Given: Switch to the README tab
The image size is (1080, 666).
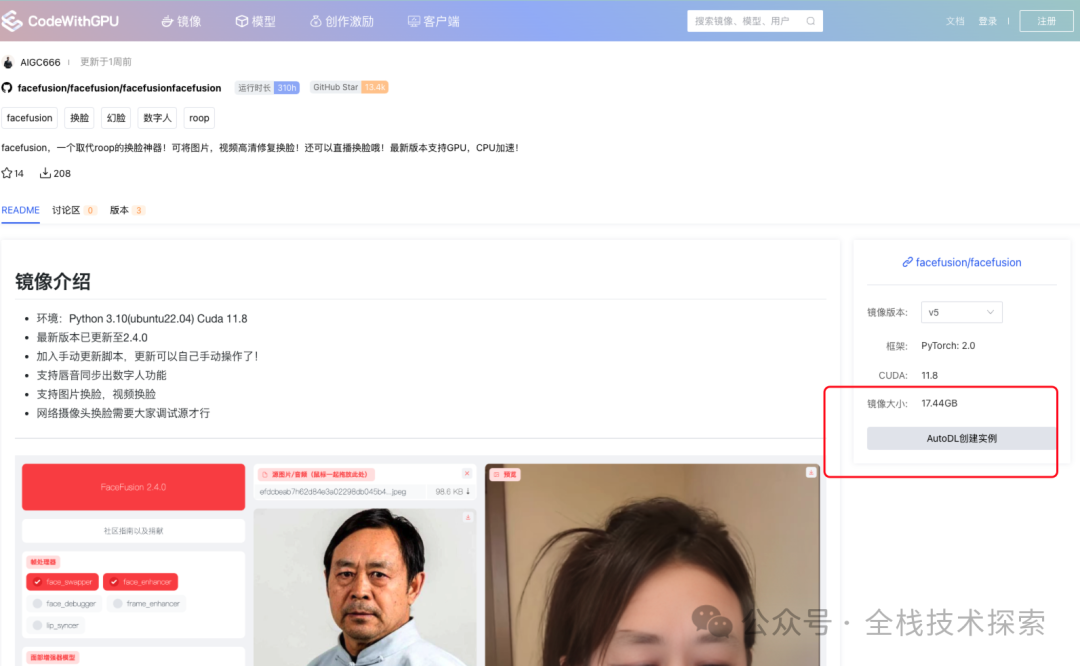Looking at the screenshot, I should click(21, 210).
